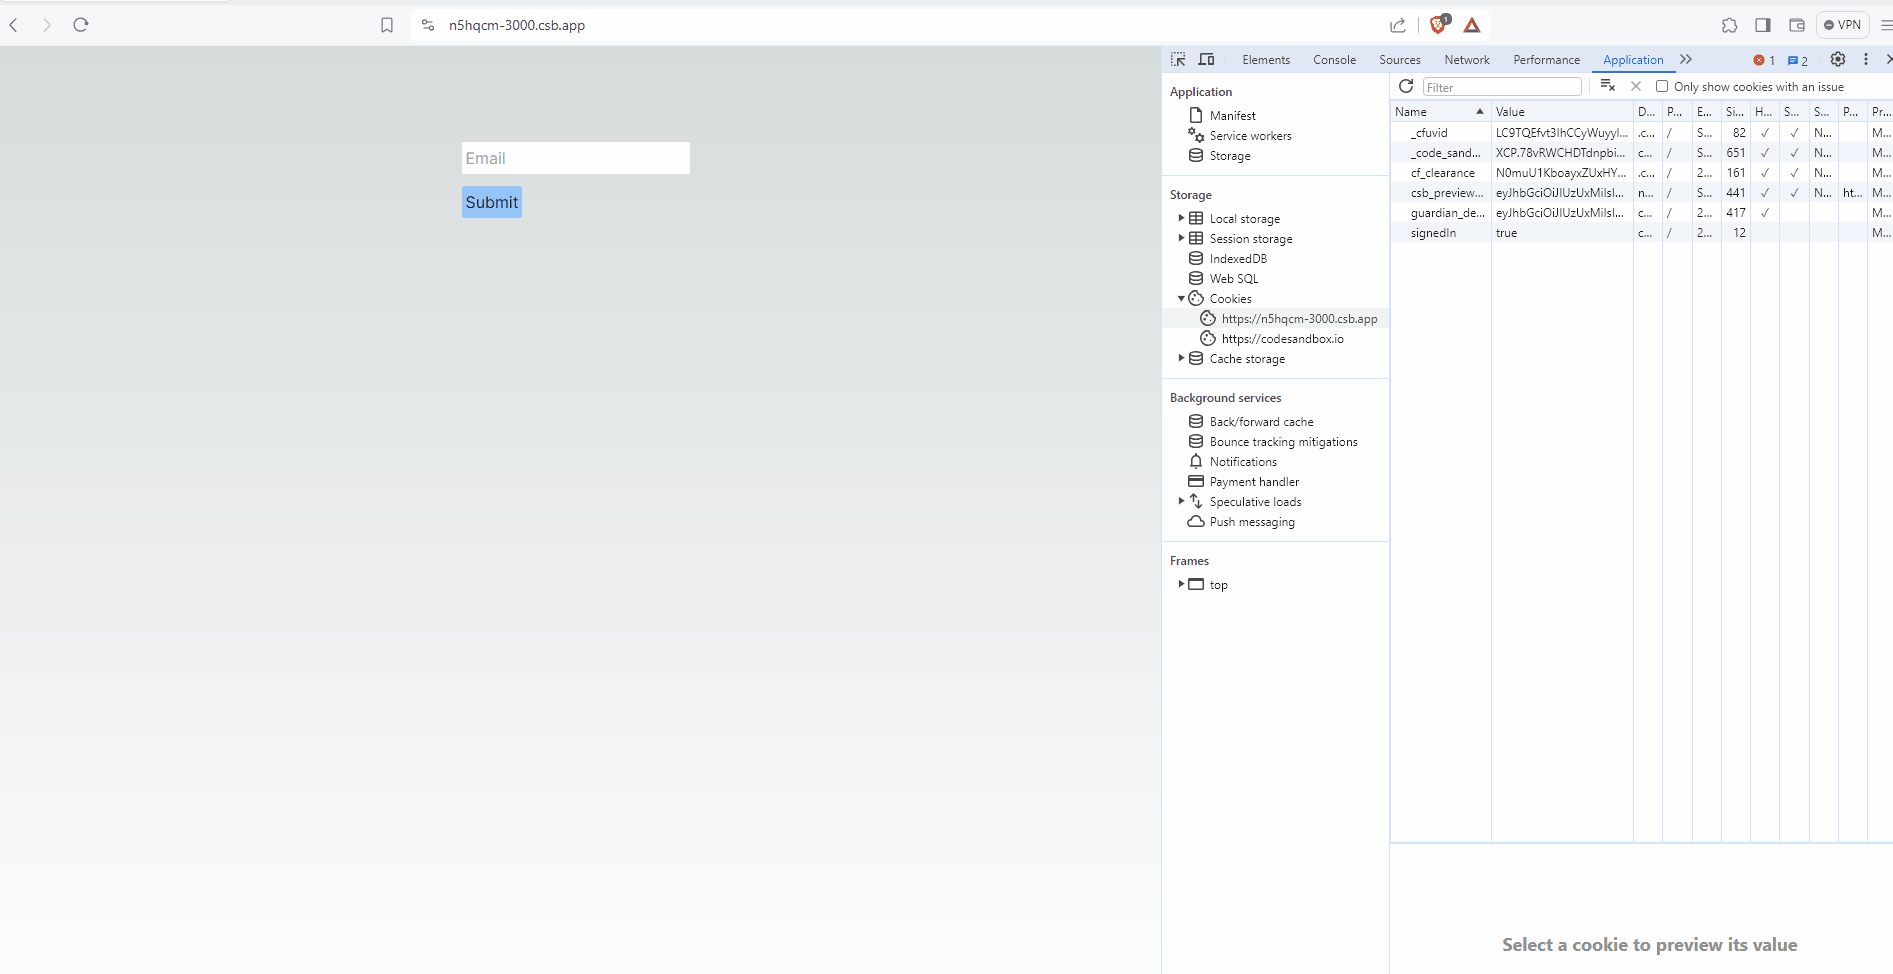Enable only show cookies with an issue

point(1662,87)
